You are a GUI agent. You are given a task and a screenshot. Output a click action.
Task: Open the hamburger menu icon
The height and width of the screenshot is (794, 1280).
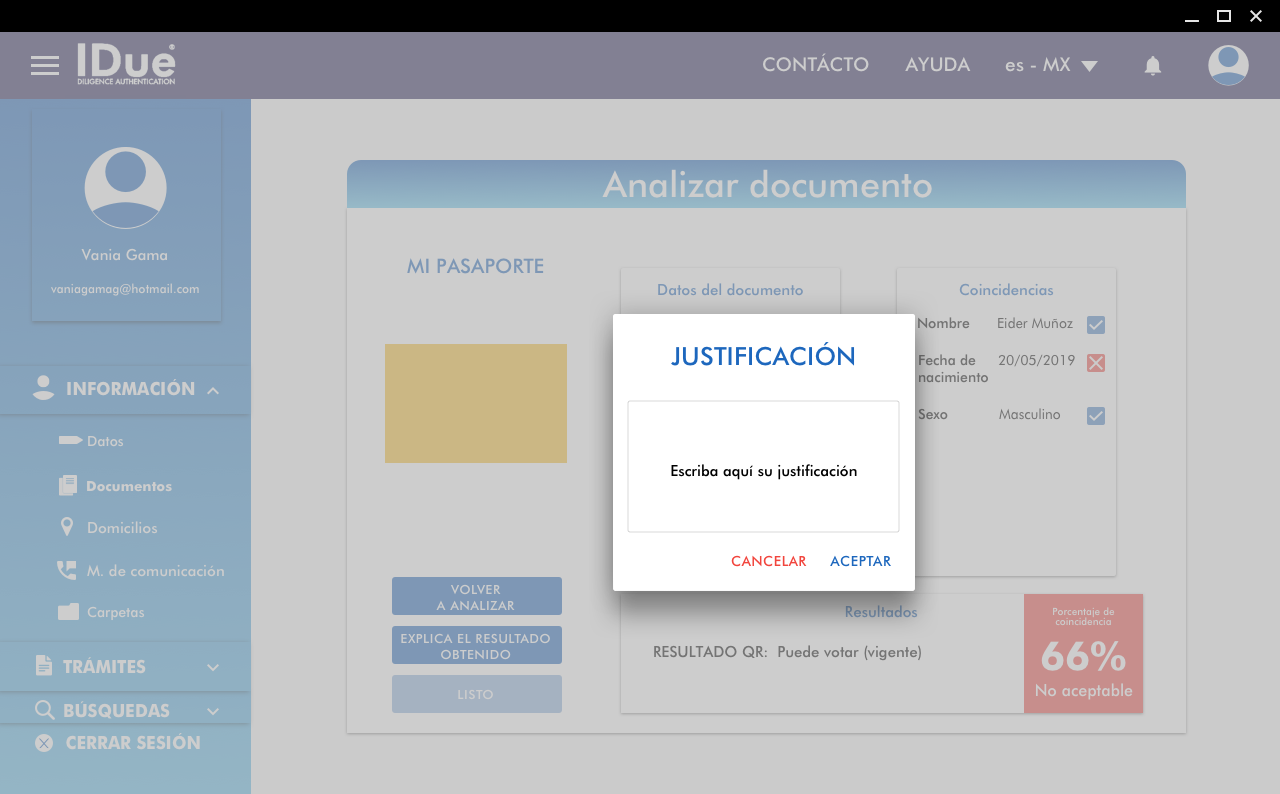point(45,66)
